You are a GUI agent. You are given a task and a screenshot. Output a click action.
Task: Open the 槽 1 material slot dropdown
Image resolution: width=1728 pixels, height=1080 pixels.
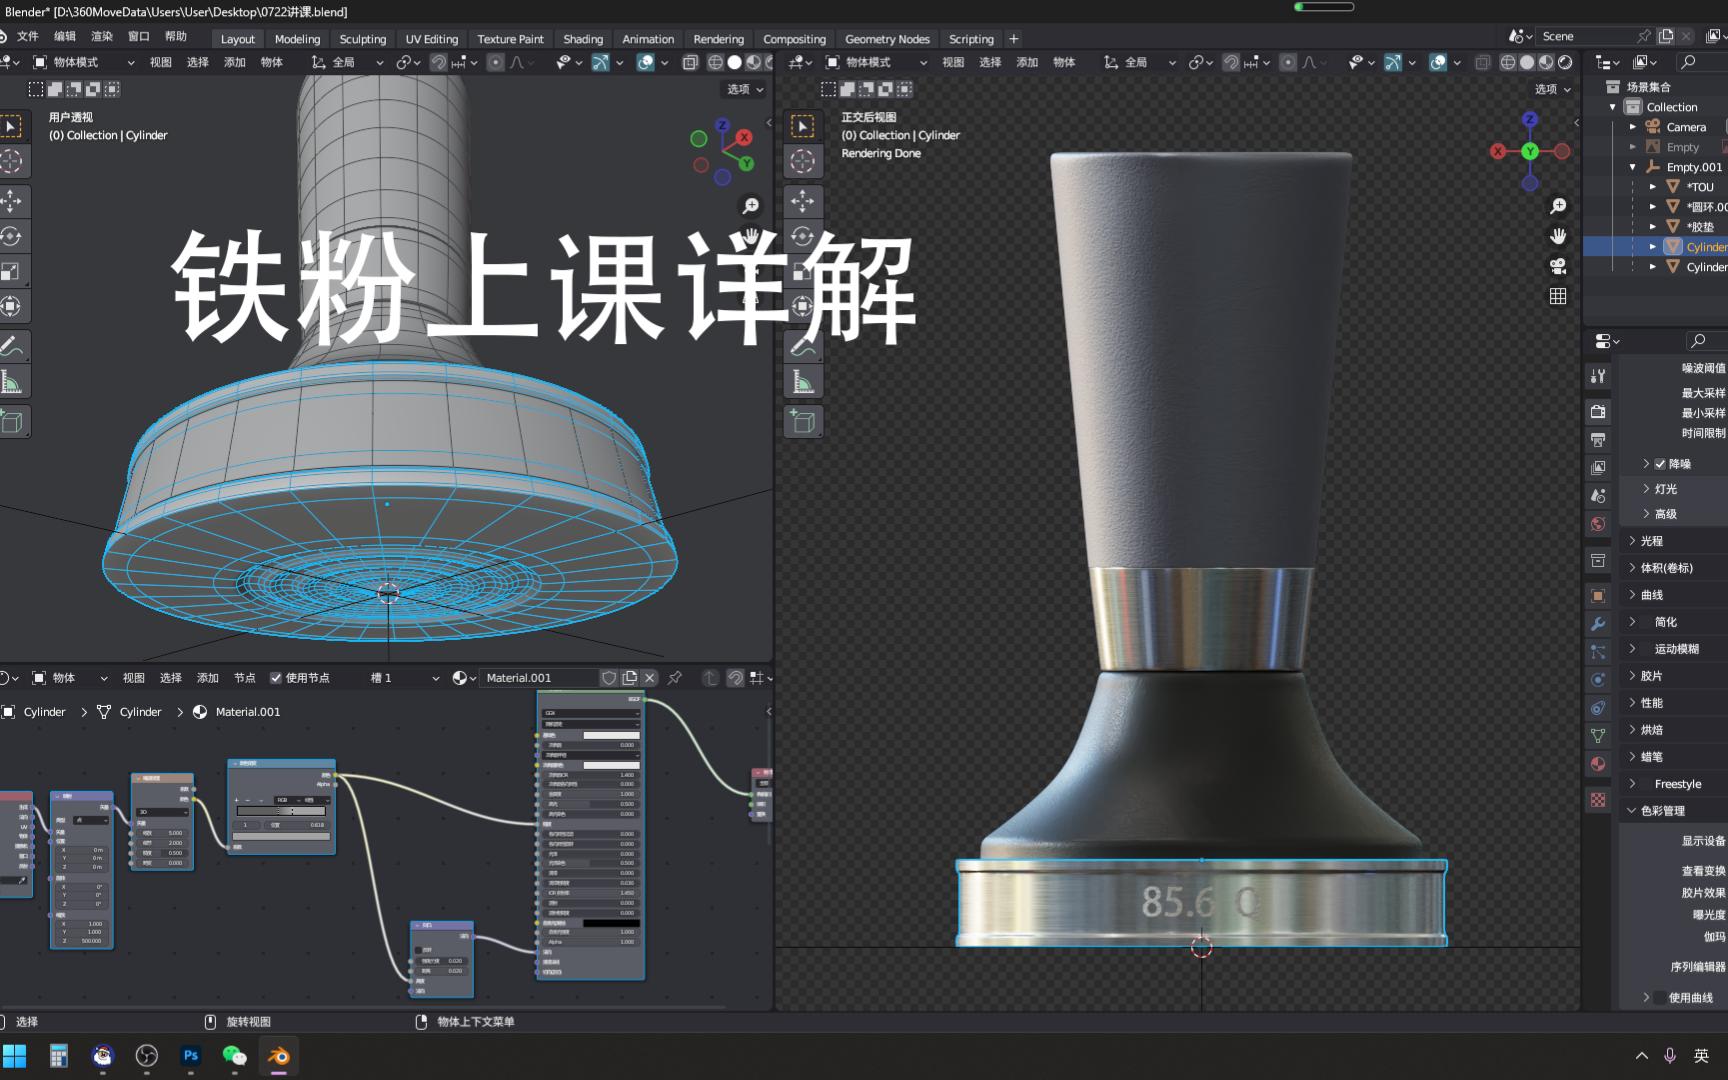pos(405,678)
